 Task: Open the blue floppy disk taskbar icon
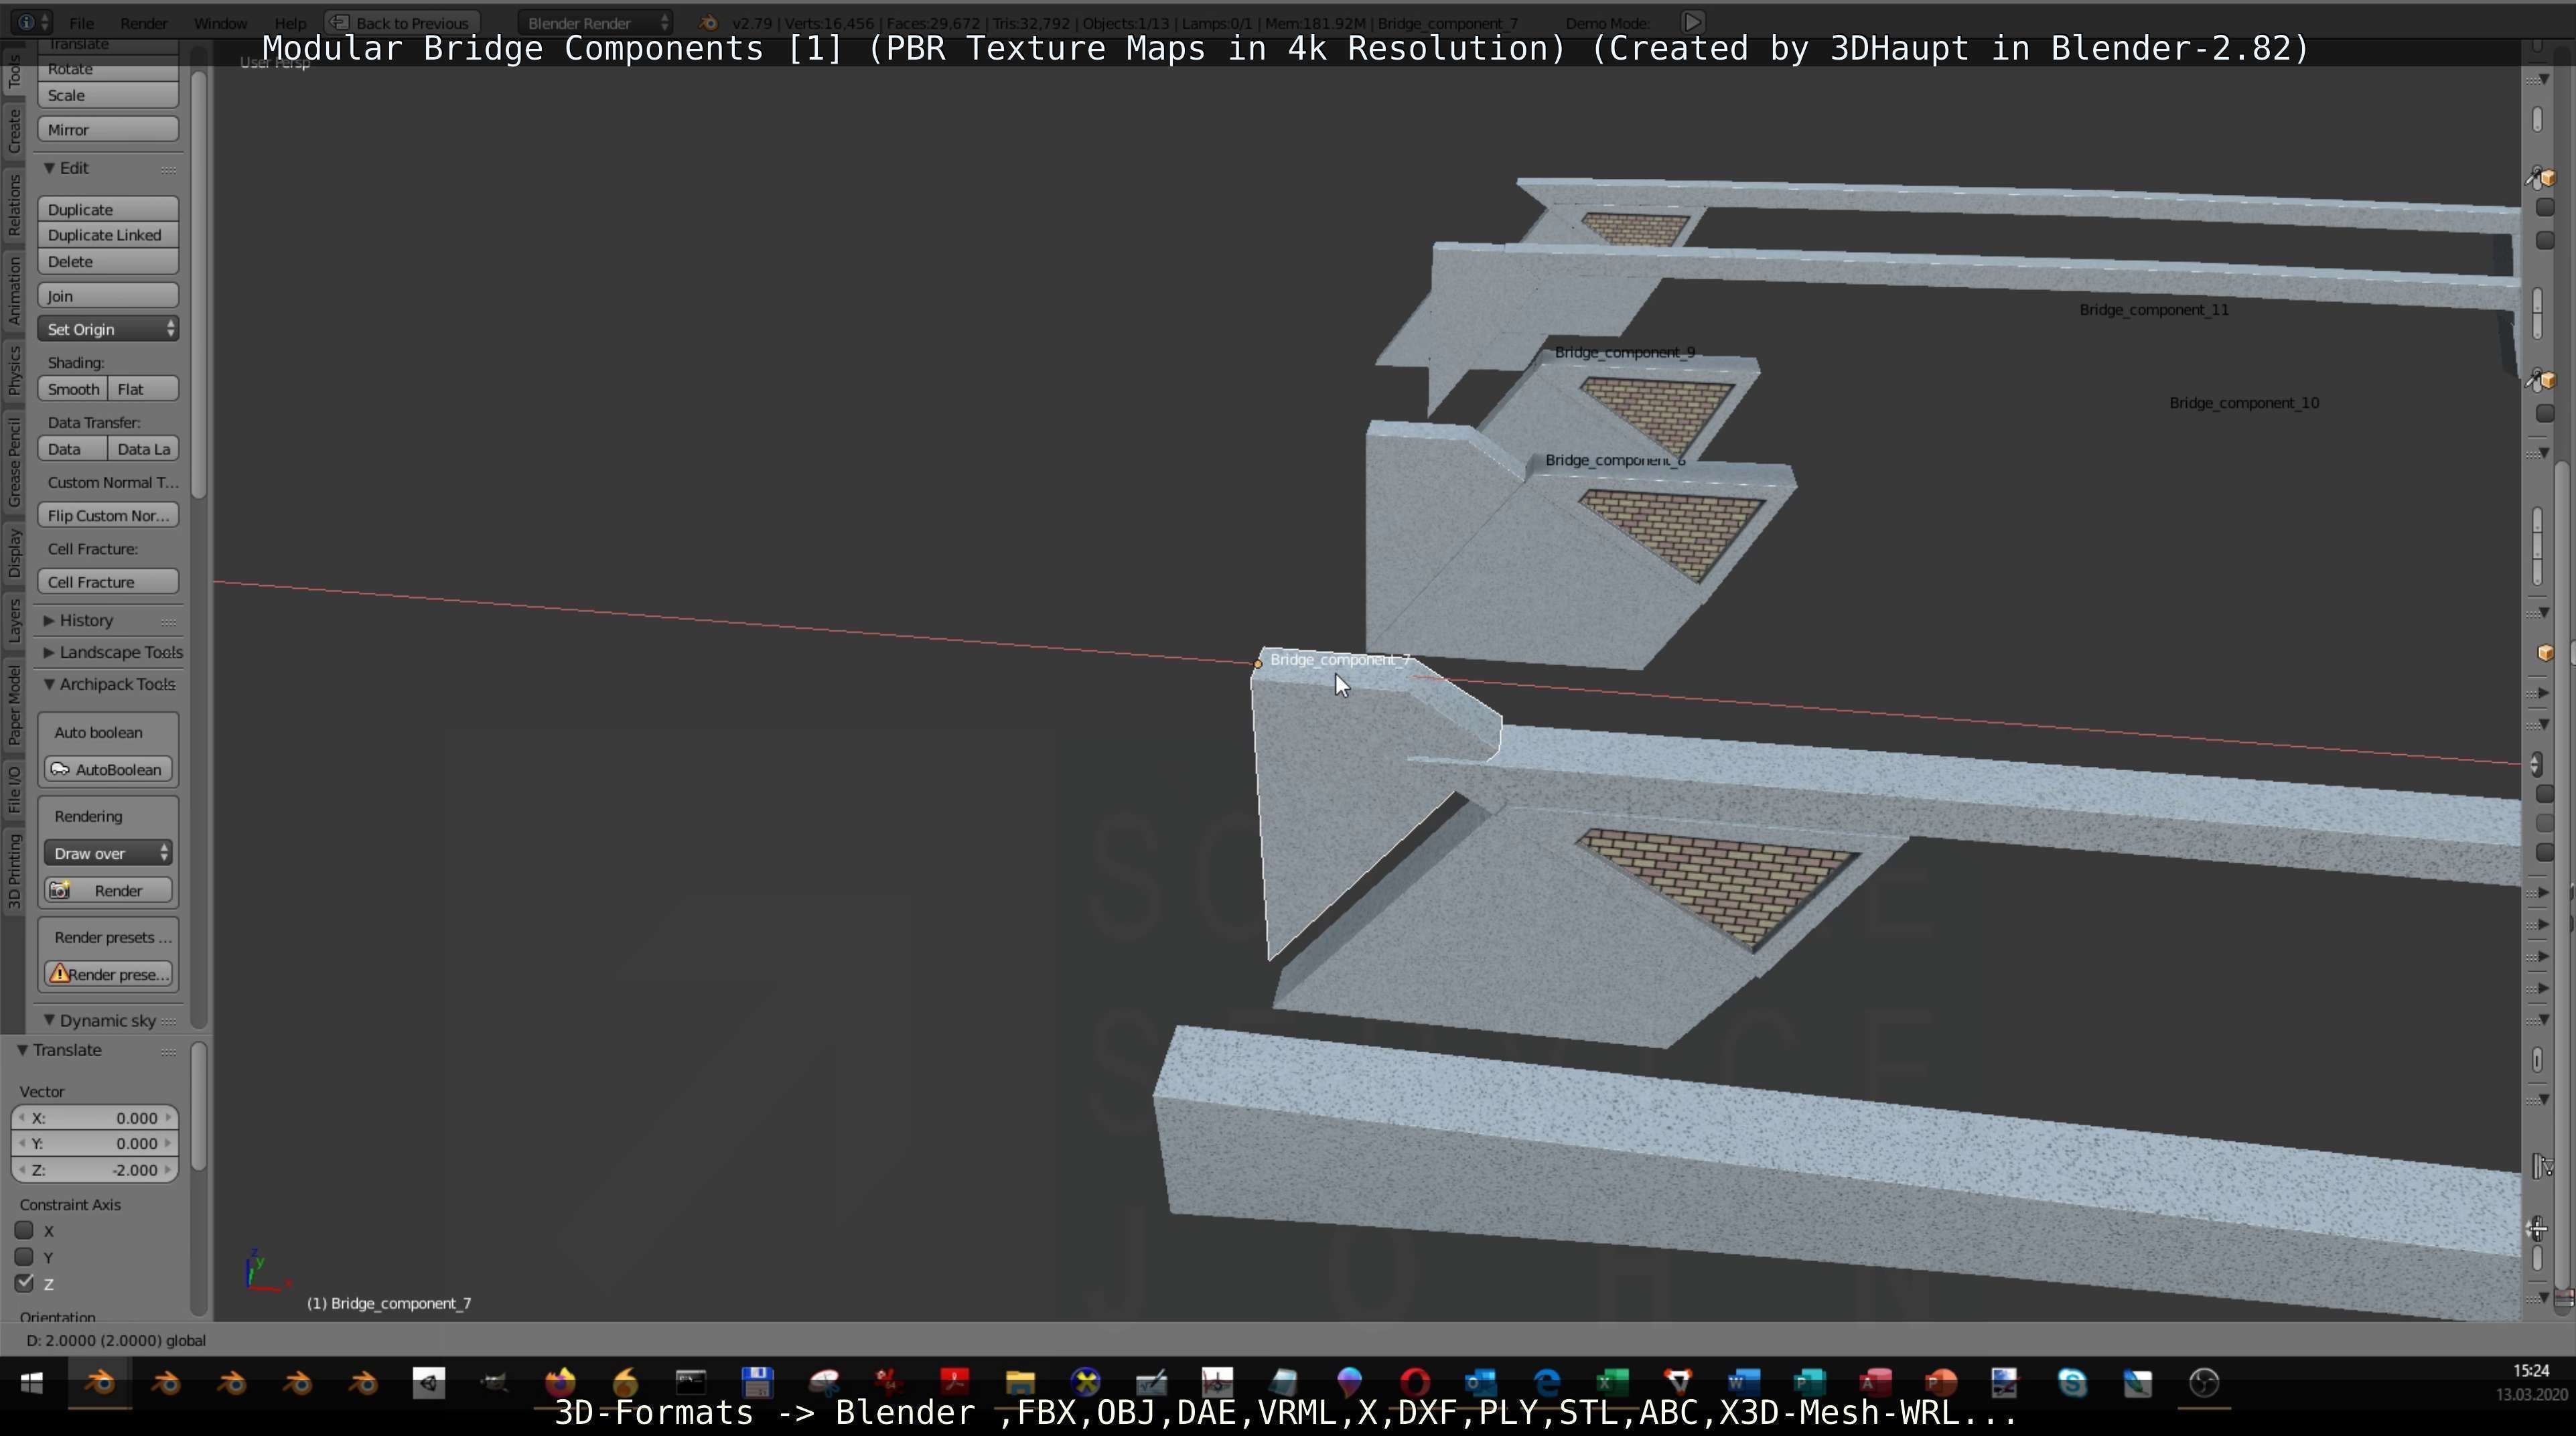(757, 1383)
